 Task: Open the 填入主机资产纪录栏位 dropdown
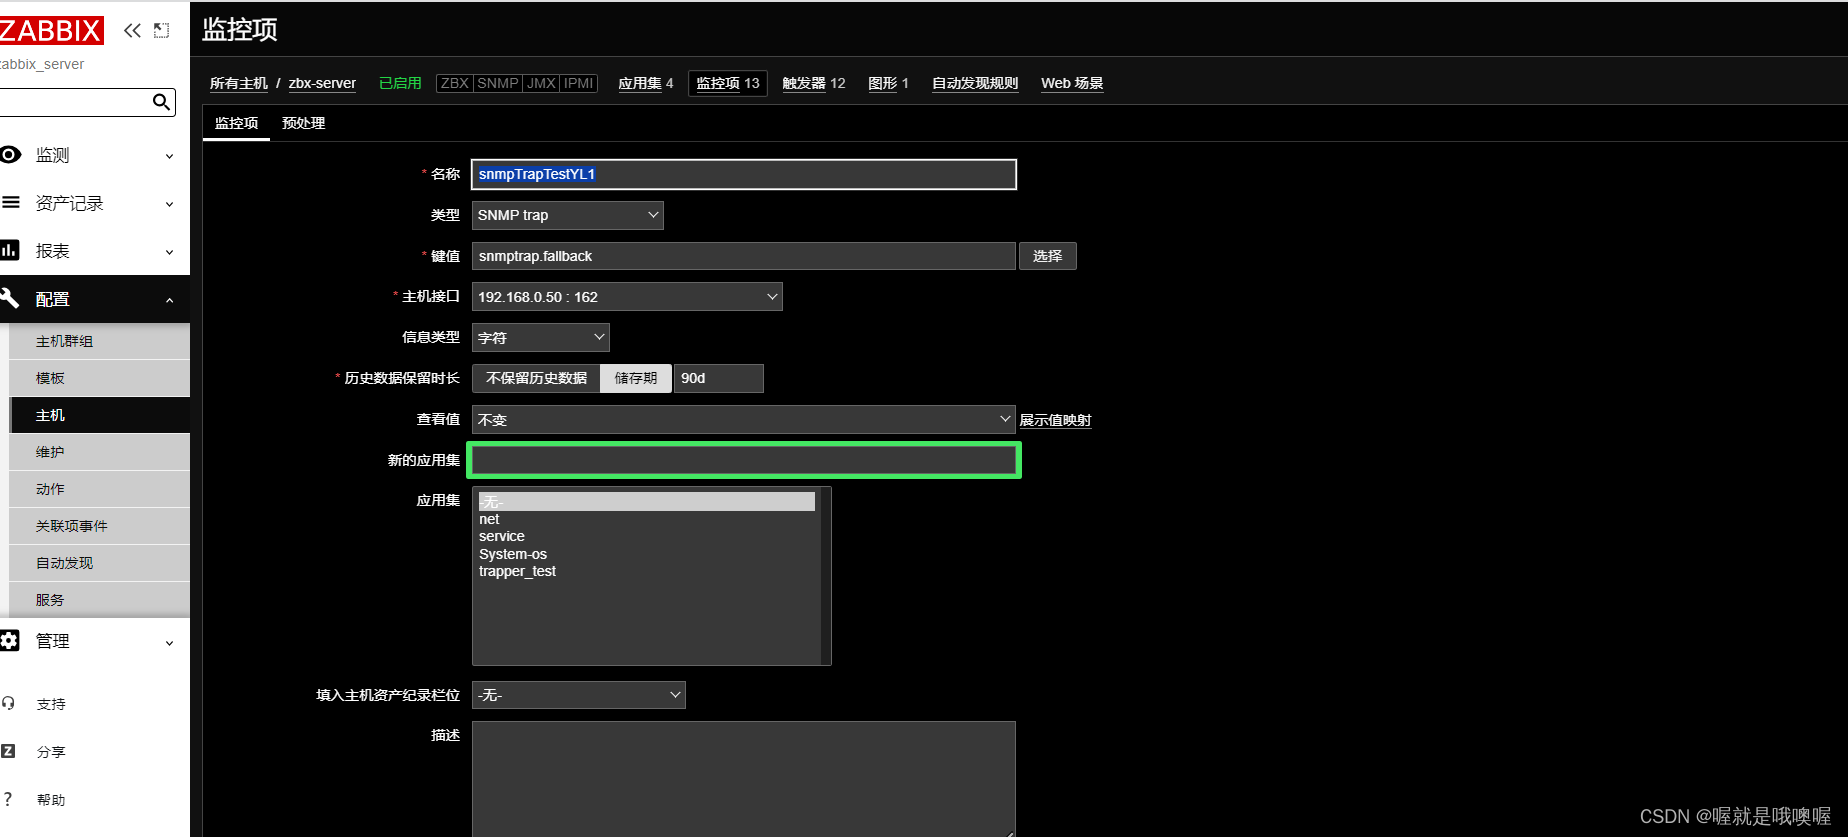pos(578,695)
